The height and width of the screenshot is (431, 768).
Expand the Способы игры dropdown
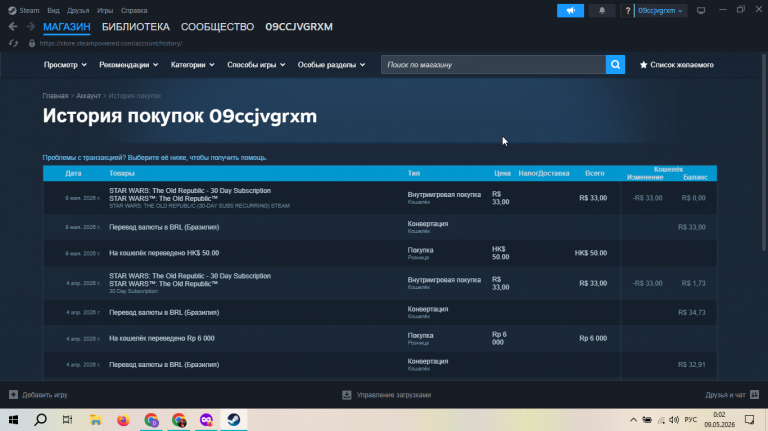(x=256, y=65)
